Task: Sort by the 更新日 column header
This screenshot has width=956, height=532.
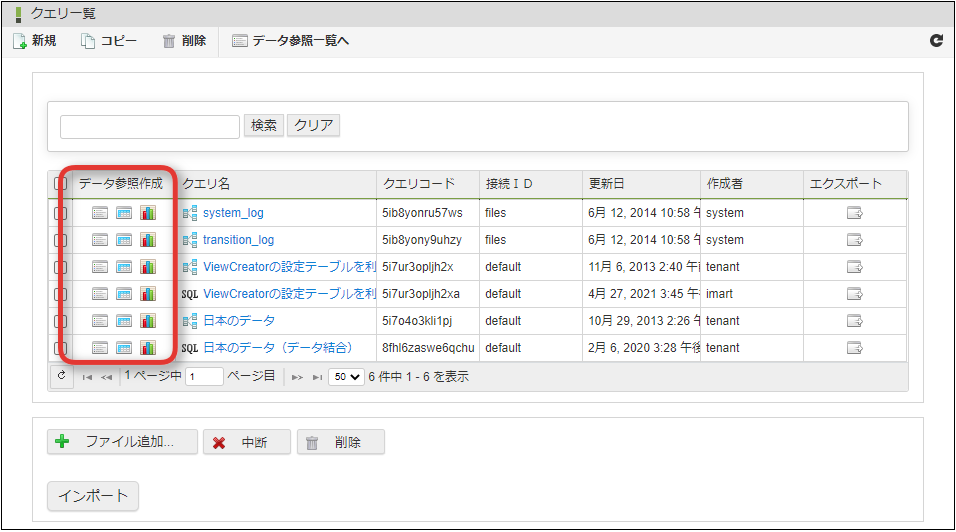Action: click(607, 184)
